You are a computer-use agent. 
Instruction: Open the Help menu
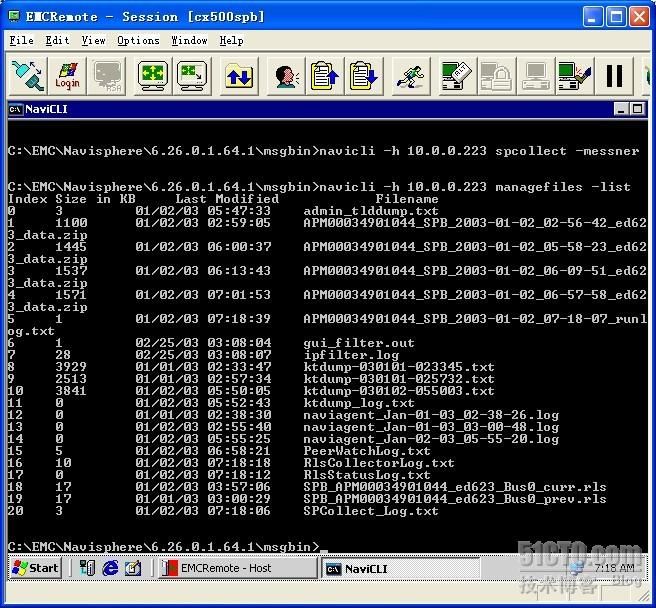coord(231,41)
